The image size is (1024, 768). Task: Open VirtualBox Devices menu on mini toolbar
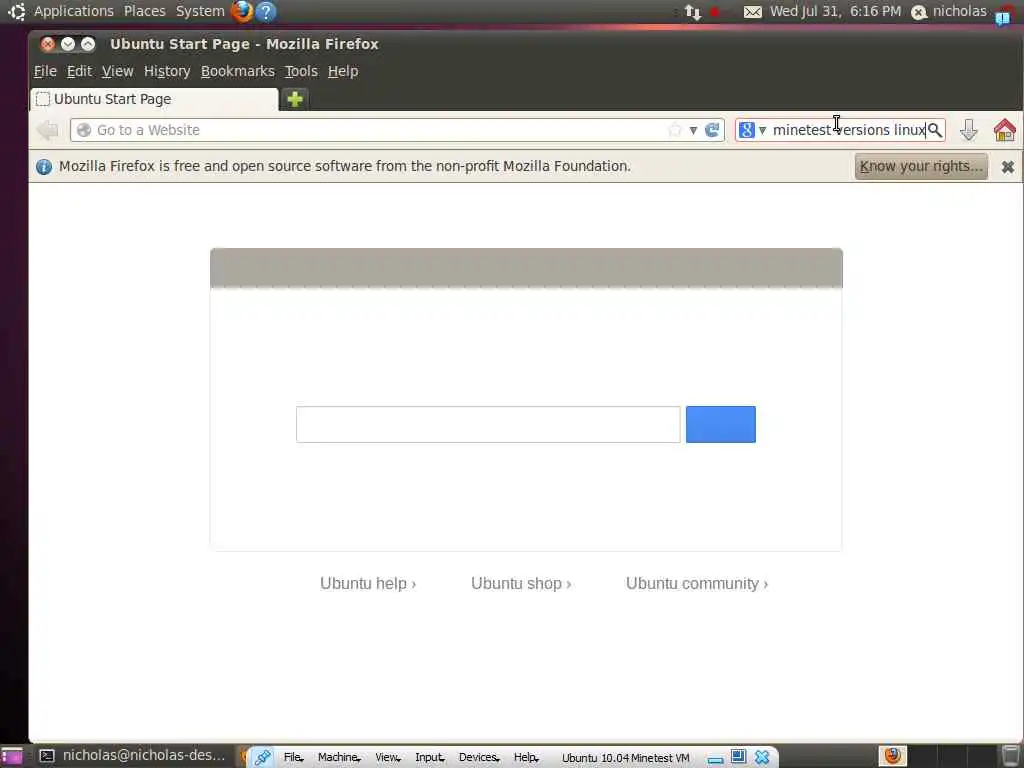point(479,758)
